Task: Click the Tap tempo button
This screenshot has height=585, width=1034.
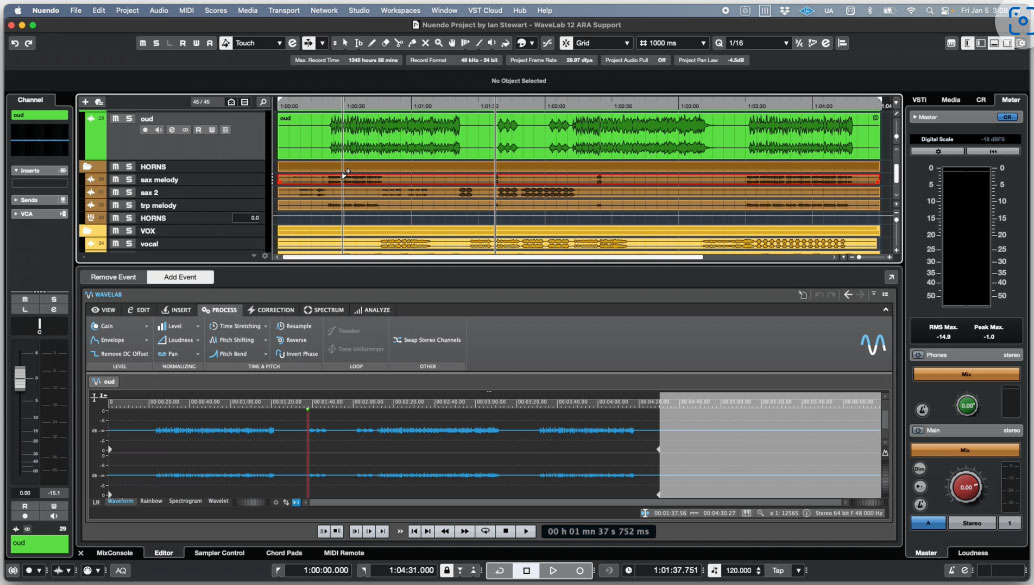Action: tap(778, 570)
